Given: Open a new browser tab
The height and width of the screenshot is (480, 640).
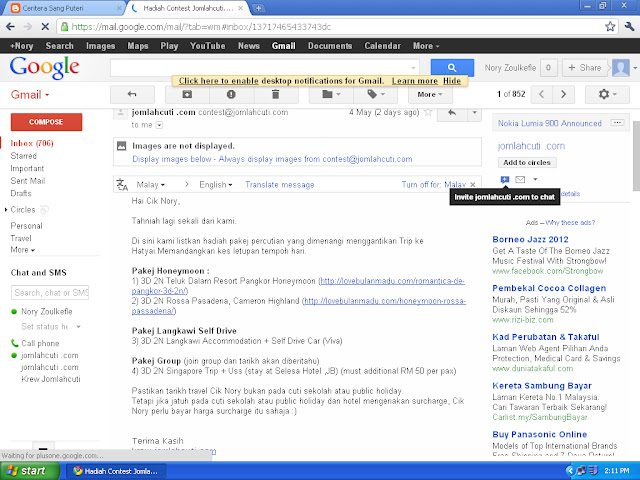Looking at the screenshot, I should click(x=258, y=8).
